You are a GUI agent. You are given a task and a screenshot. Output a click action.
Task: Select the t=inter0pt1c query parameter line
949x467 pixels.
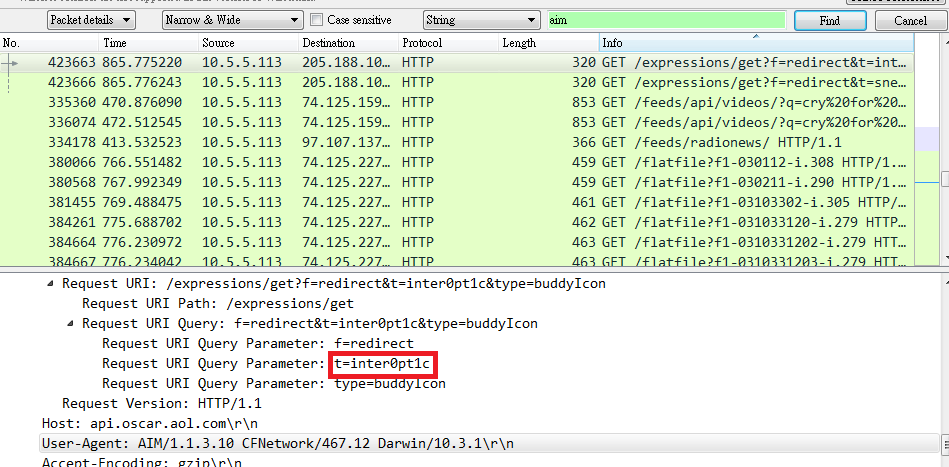266,364
